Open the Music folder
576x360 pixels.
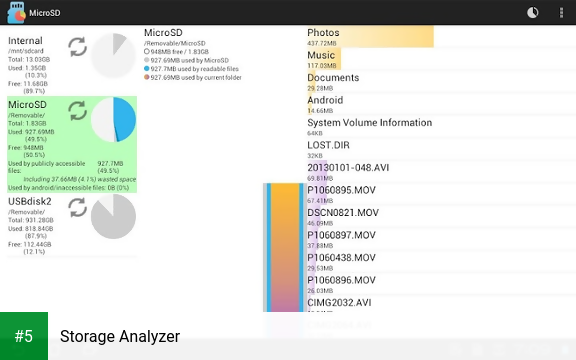click(441, 59)
